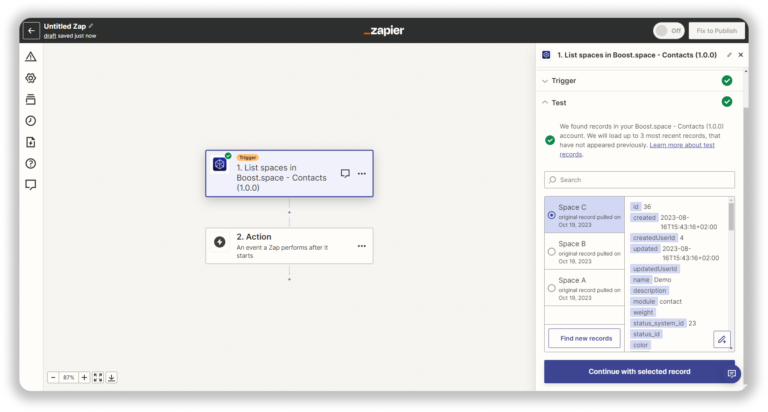768x412 pixels.
Task: Open version history clock icon in sidebar
Action: 31,120
